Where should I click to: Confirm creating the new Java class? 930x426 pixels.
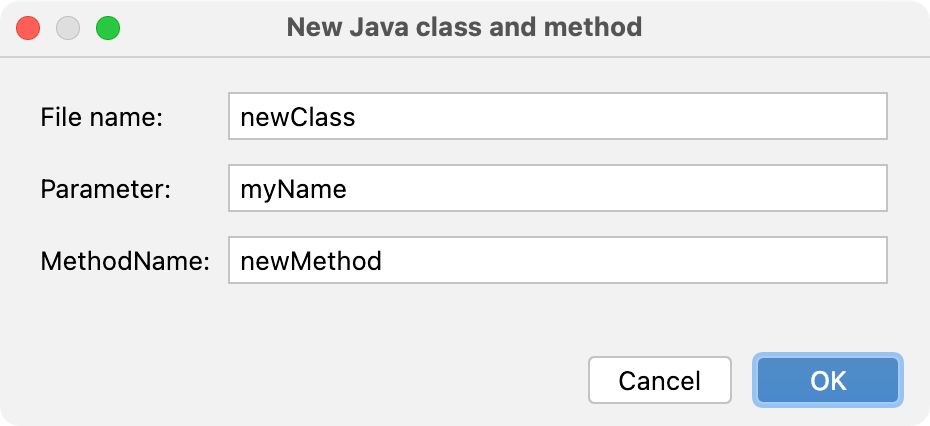tap(828, 380)
